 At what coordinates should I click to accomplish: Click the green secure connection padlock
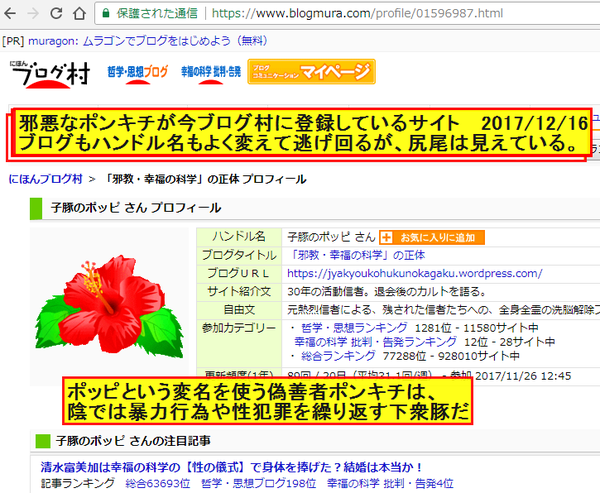coord(106,13)
